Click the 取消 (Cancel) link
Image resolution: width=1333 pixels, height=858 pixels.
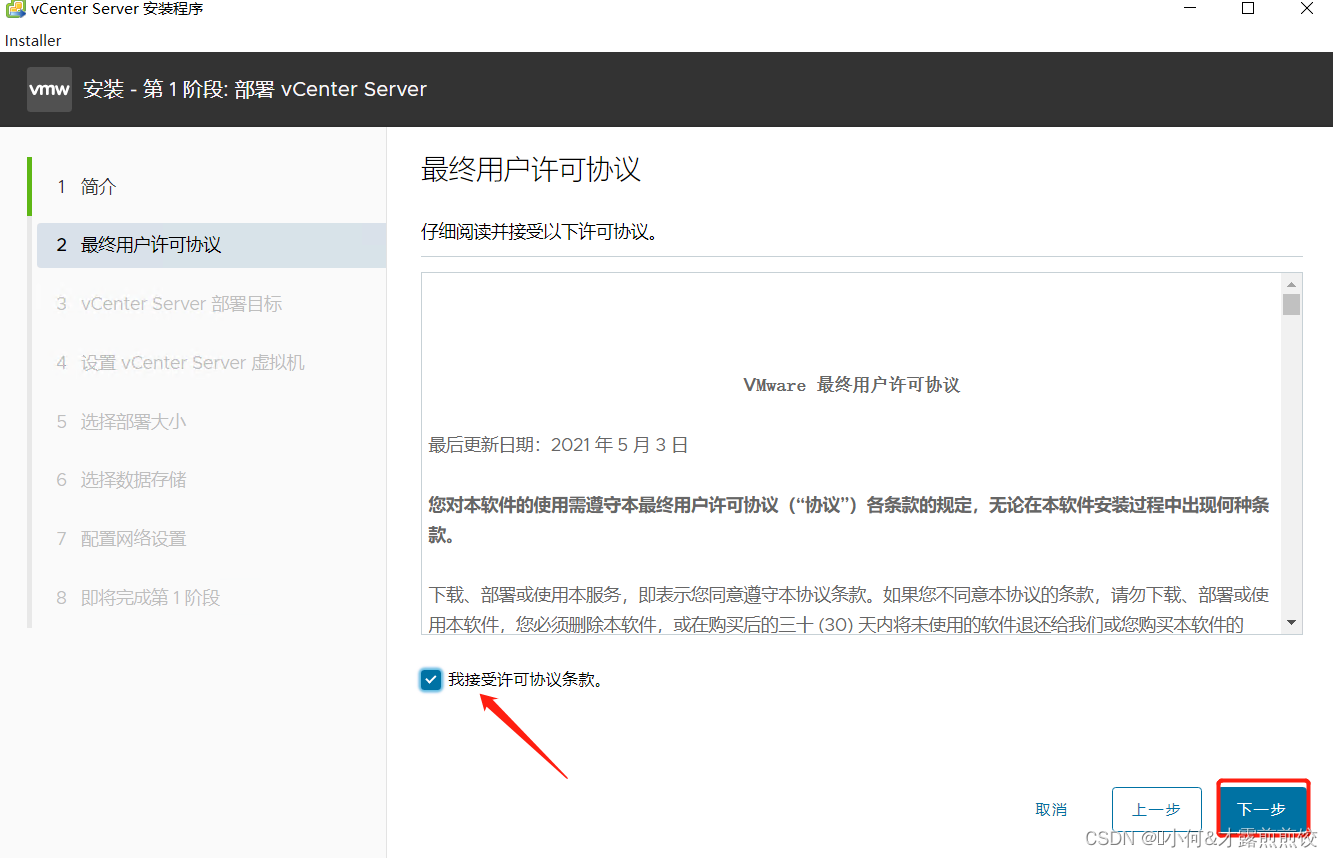click(1051, 809)
